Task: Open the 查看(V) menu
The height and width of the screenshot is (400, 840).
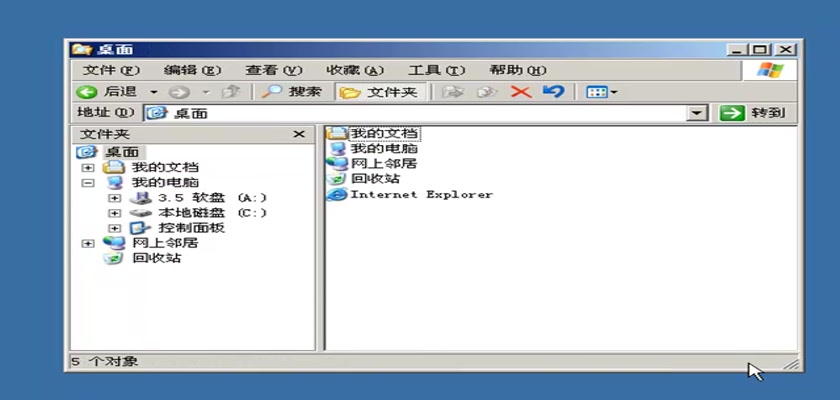Action: coord(274,70)
